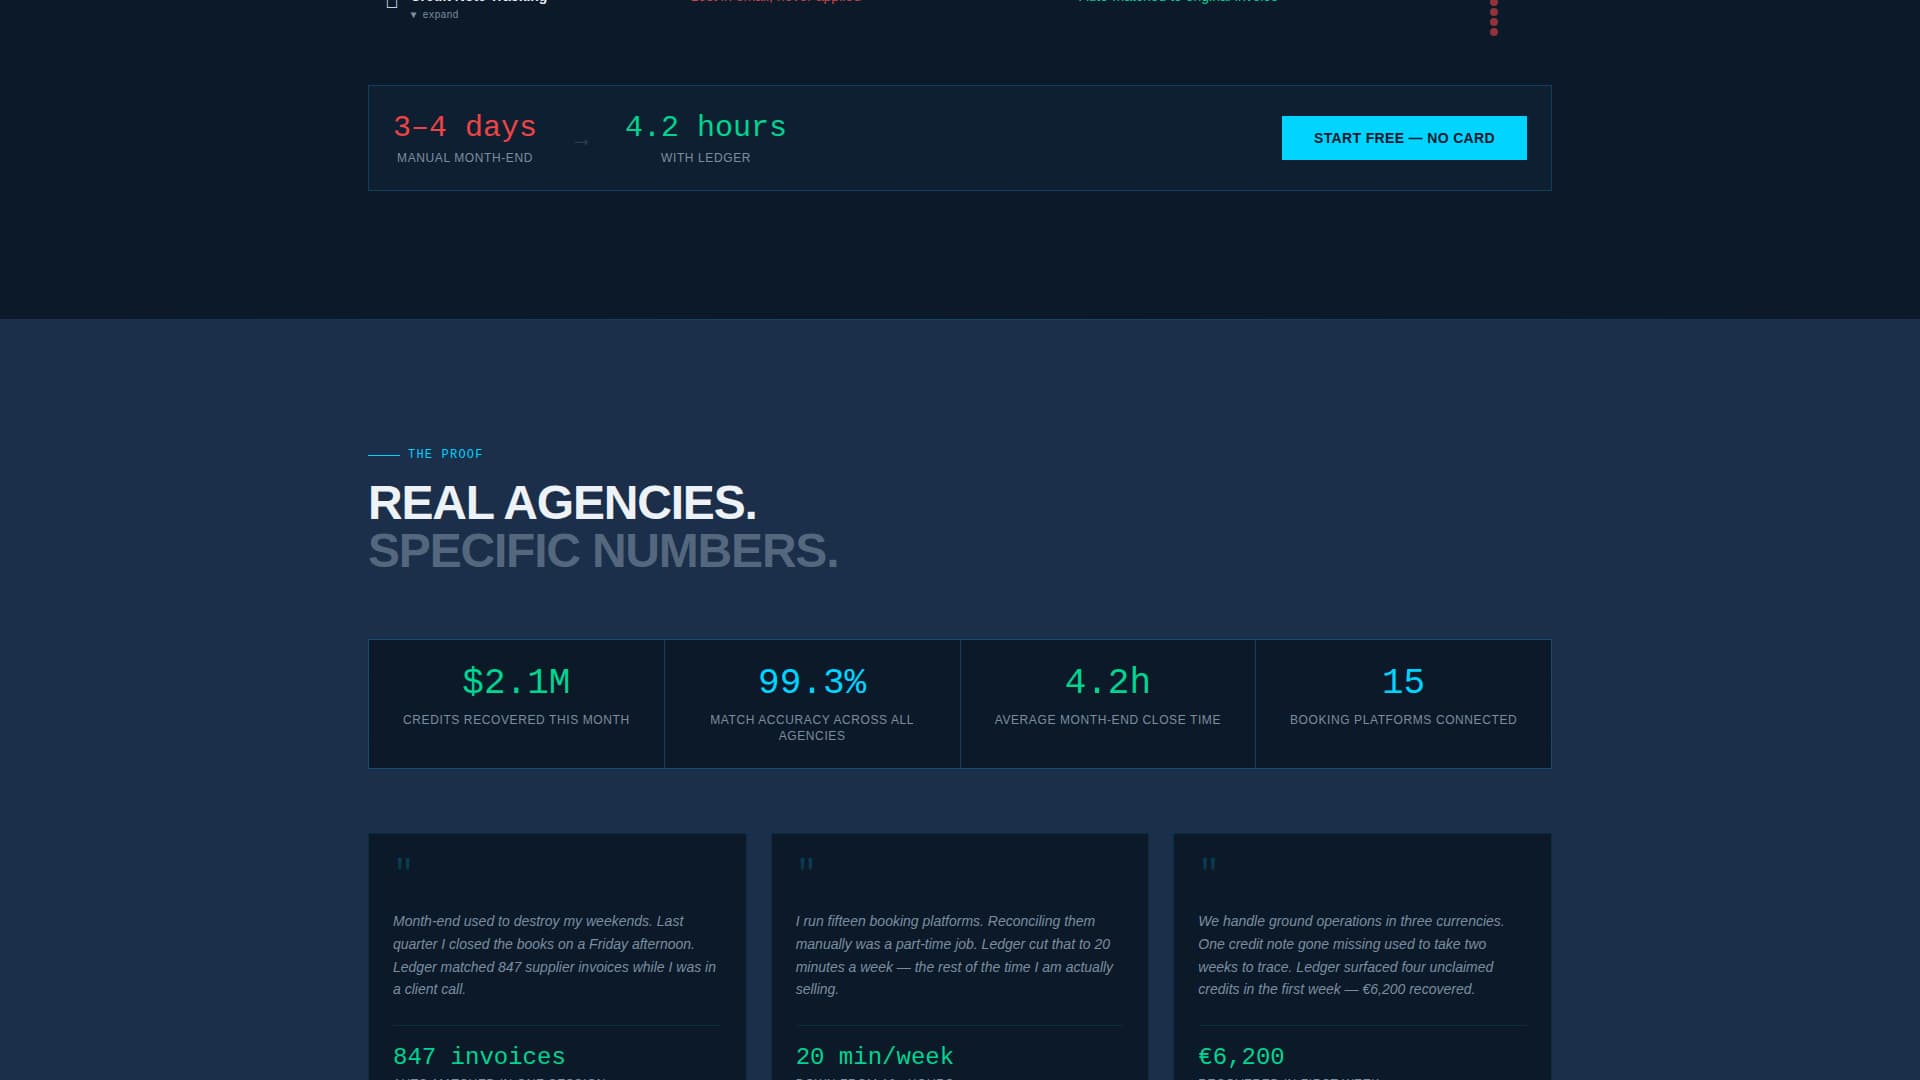
Task: Click the $2.1M credits recovered stat
Action: (516, 682)
